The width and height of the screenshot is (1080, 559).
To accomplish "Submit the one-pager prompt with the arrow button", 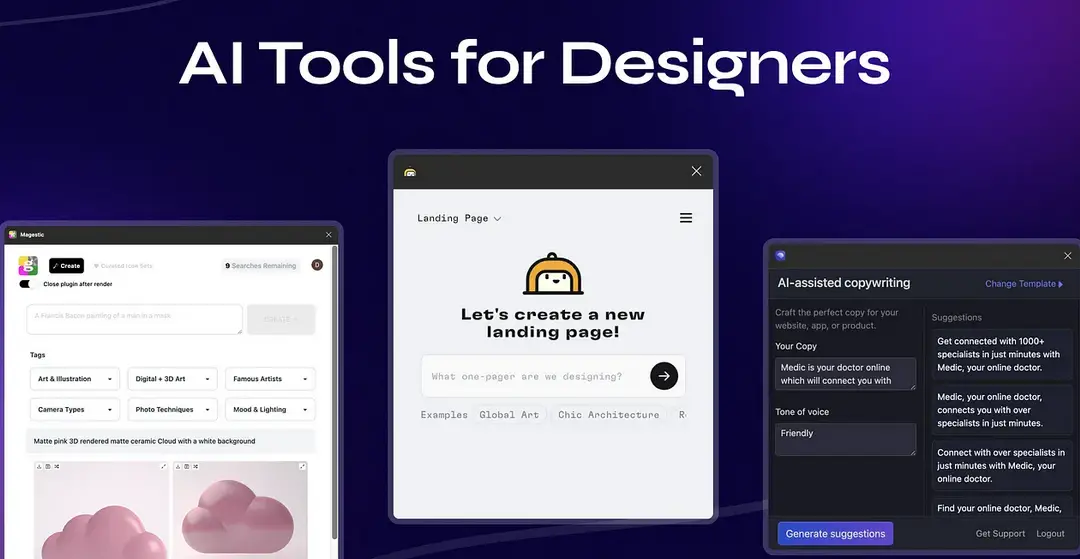I will pyautogui.click(x=664, y=377).
